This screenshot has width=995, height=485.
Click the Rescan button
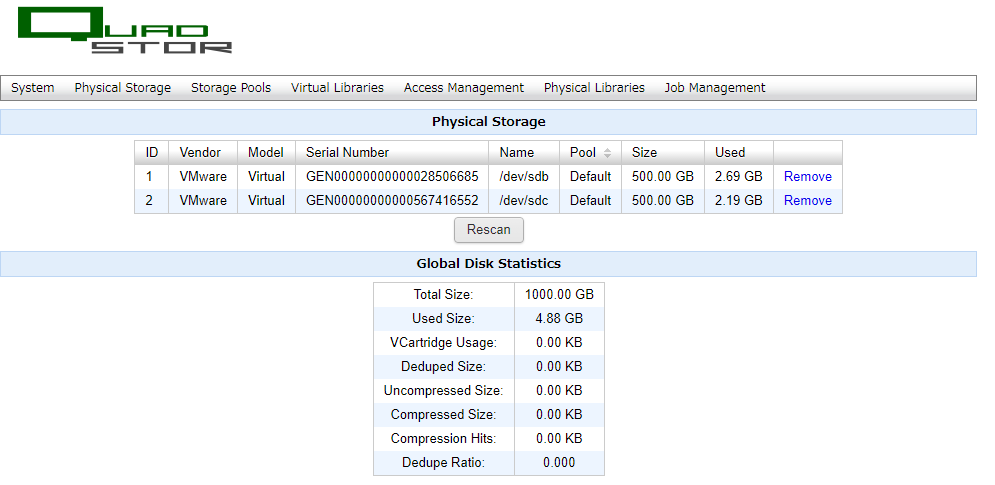click(489, 230)
